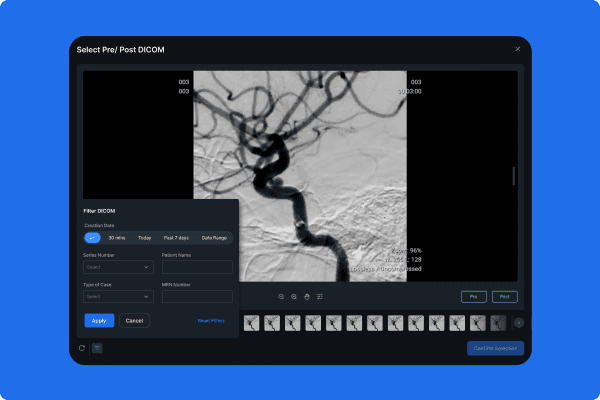
Task: Open the Series Number dropdown
Action: (118, 267)
